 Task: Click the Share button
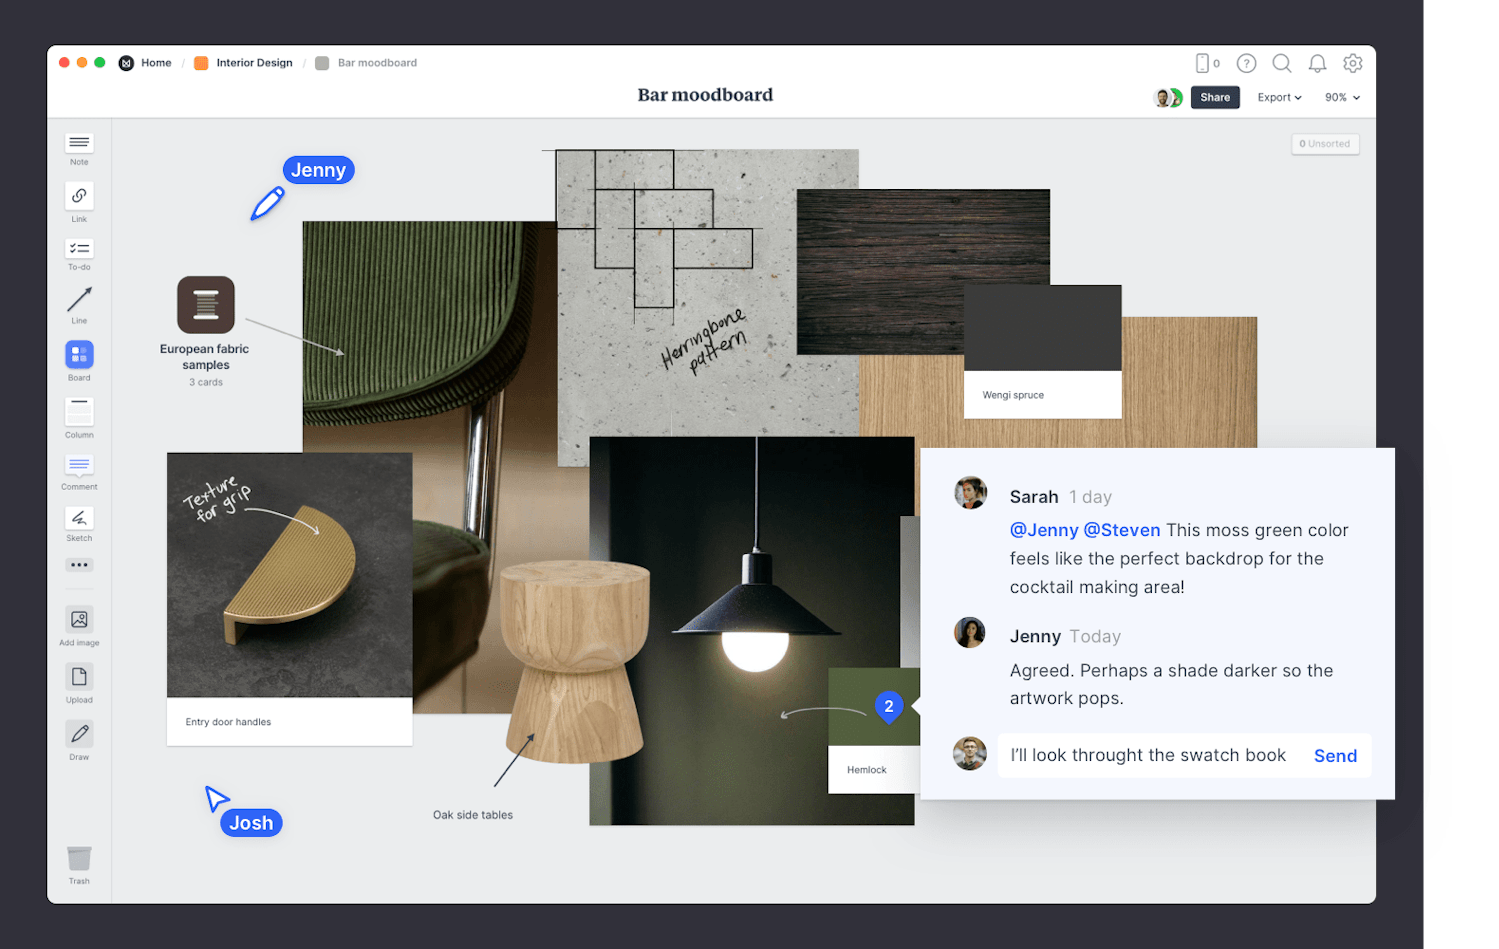coord(1215,97)
